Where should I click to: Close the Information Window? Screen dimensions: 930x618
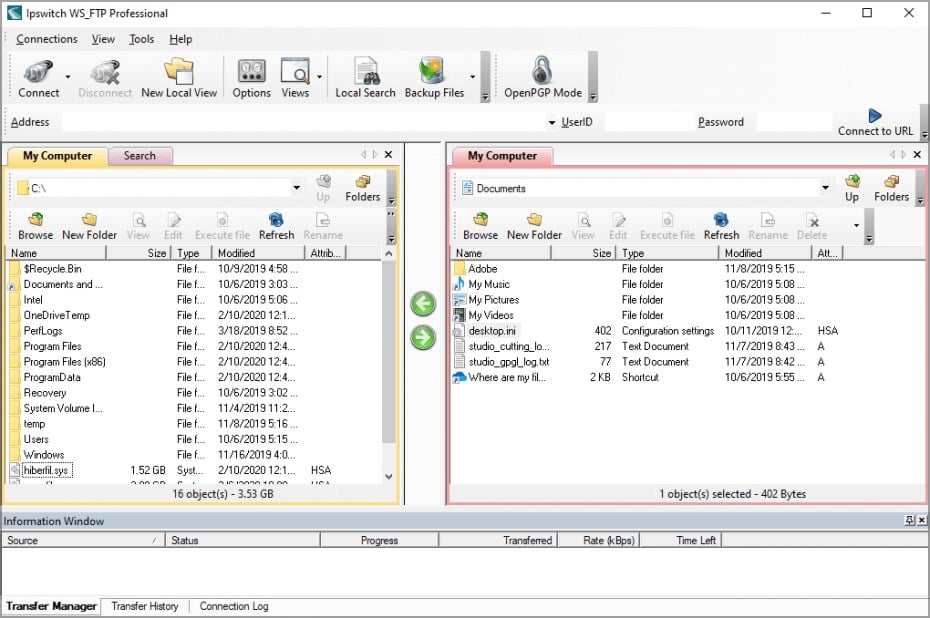922,520
